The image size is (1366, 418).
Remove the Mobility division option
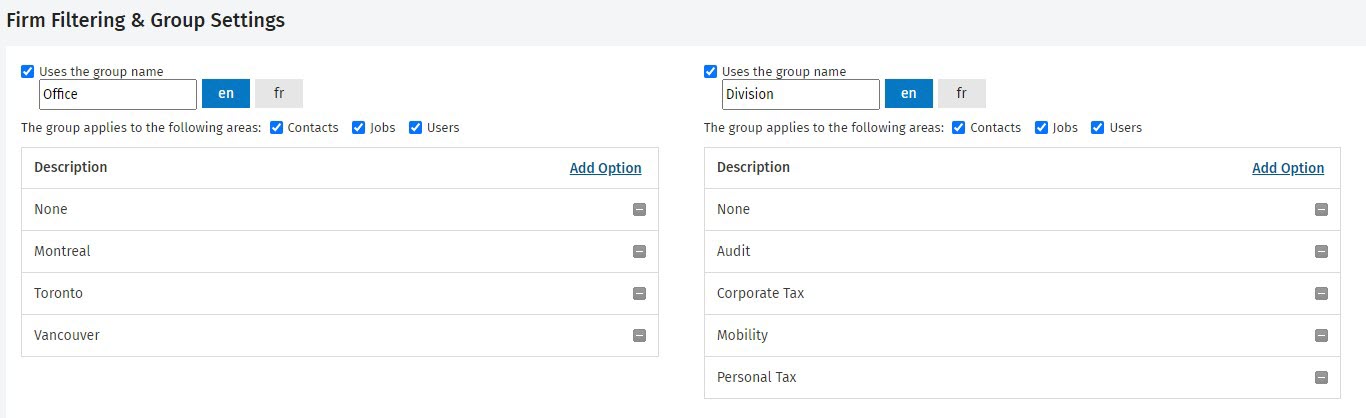[1321, 336]
